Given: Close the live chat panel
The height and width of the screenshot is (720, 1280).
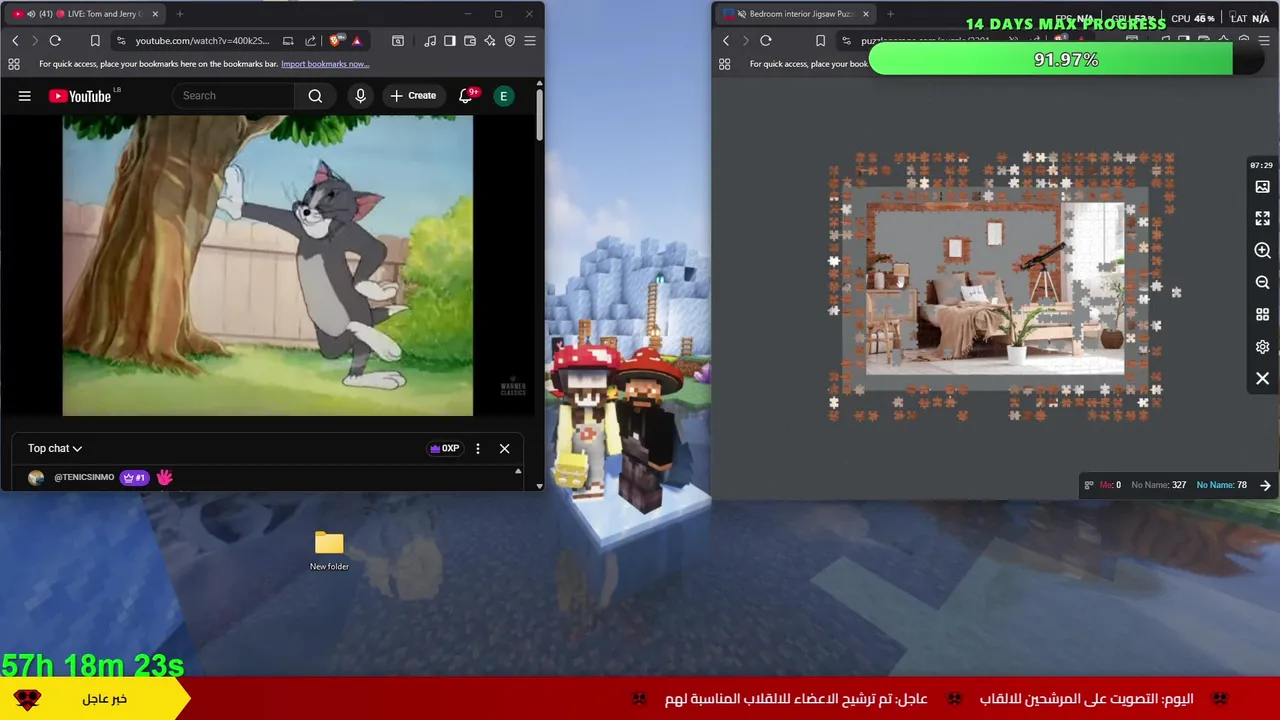Looking at the screenshot, I should click(x=505, y=449).
